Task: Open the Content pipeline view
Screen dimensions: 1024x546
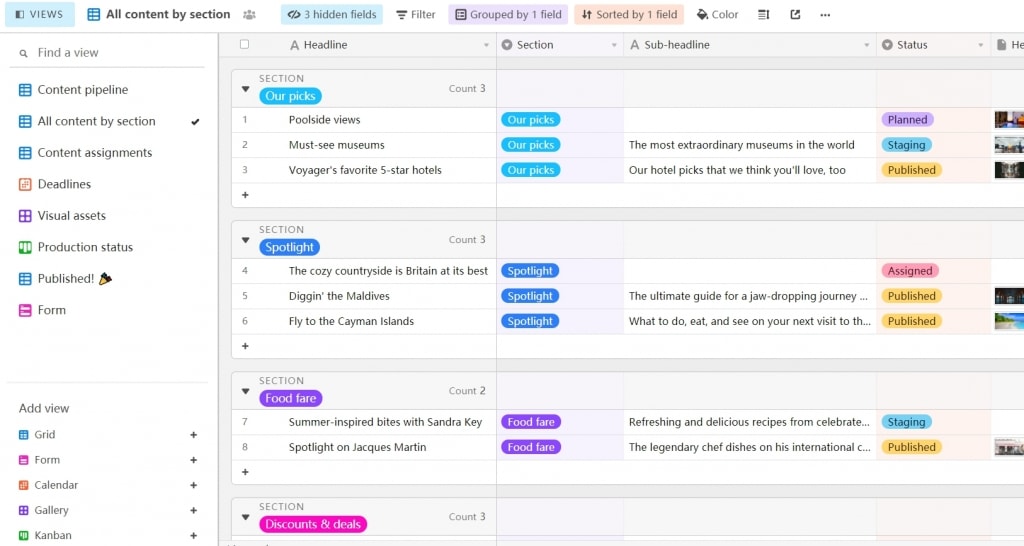Action: (83, 90)
